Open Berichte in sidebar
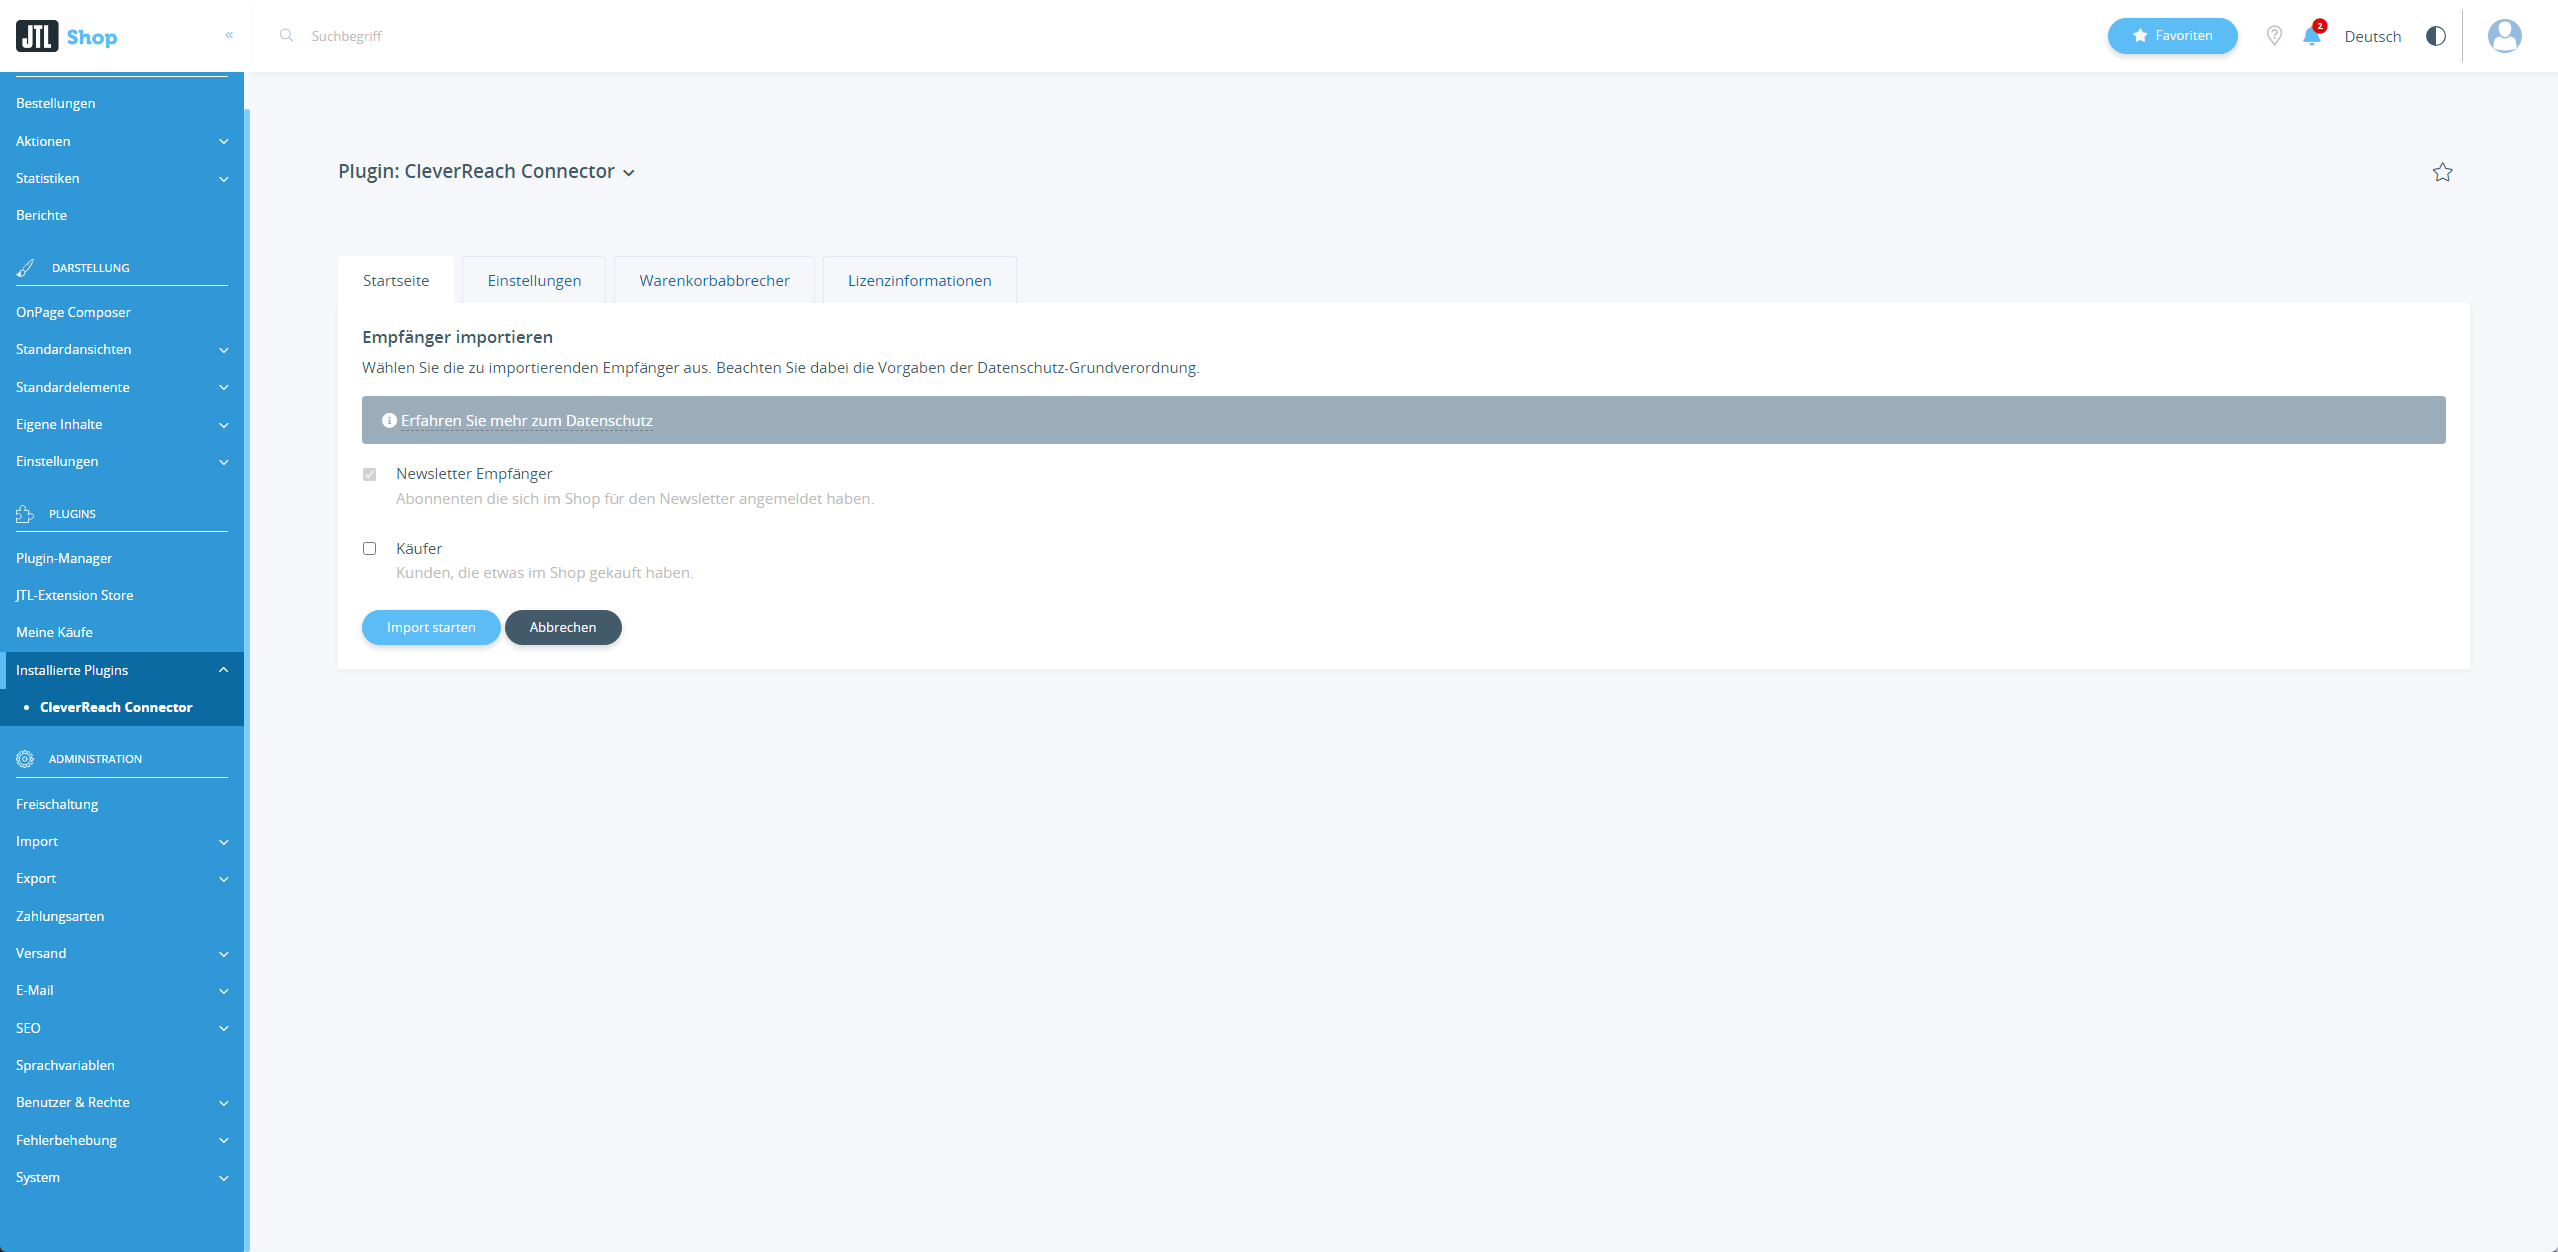 pos(42,215)
